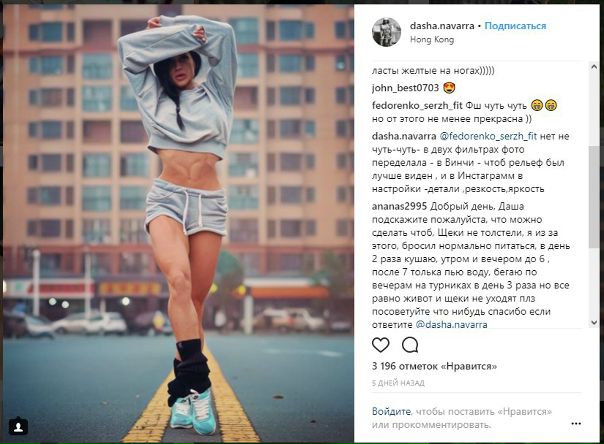
Task: Click the 3 196 отметок likes count
Action: (x=434, y=366)
